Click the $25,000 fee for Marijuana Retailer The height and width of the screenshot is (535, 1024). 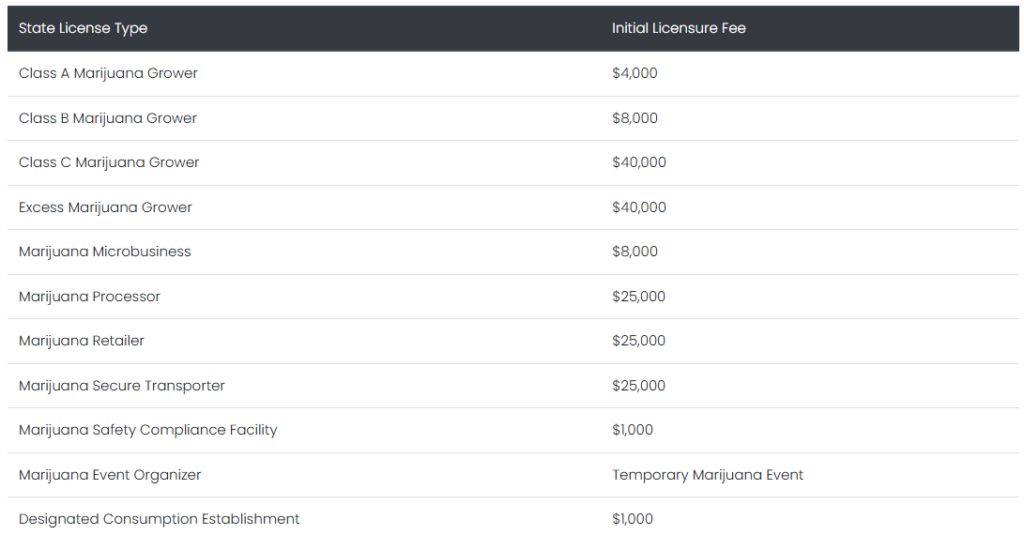pyautogui.click(x=639, y=341)
